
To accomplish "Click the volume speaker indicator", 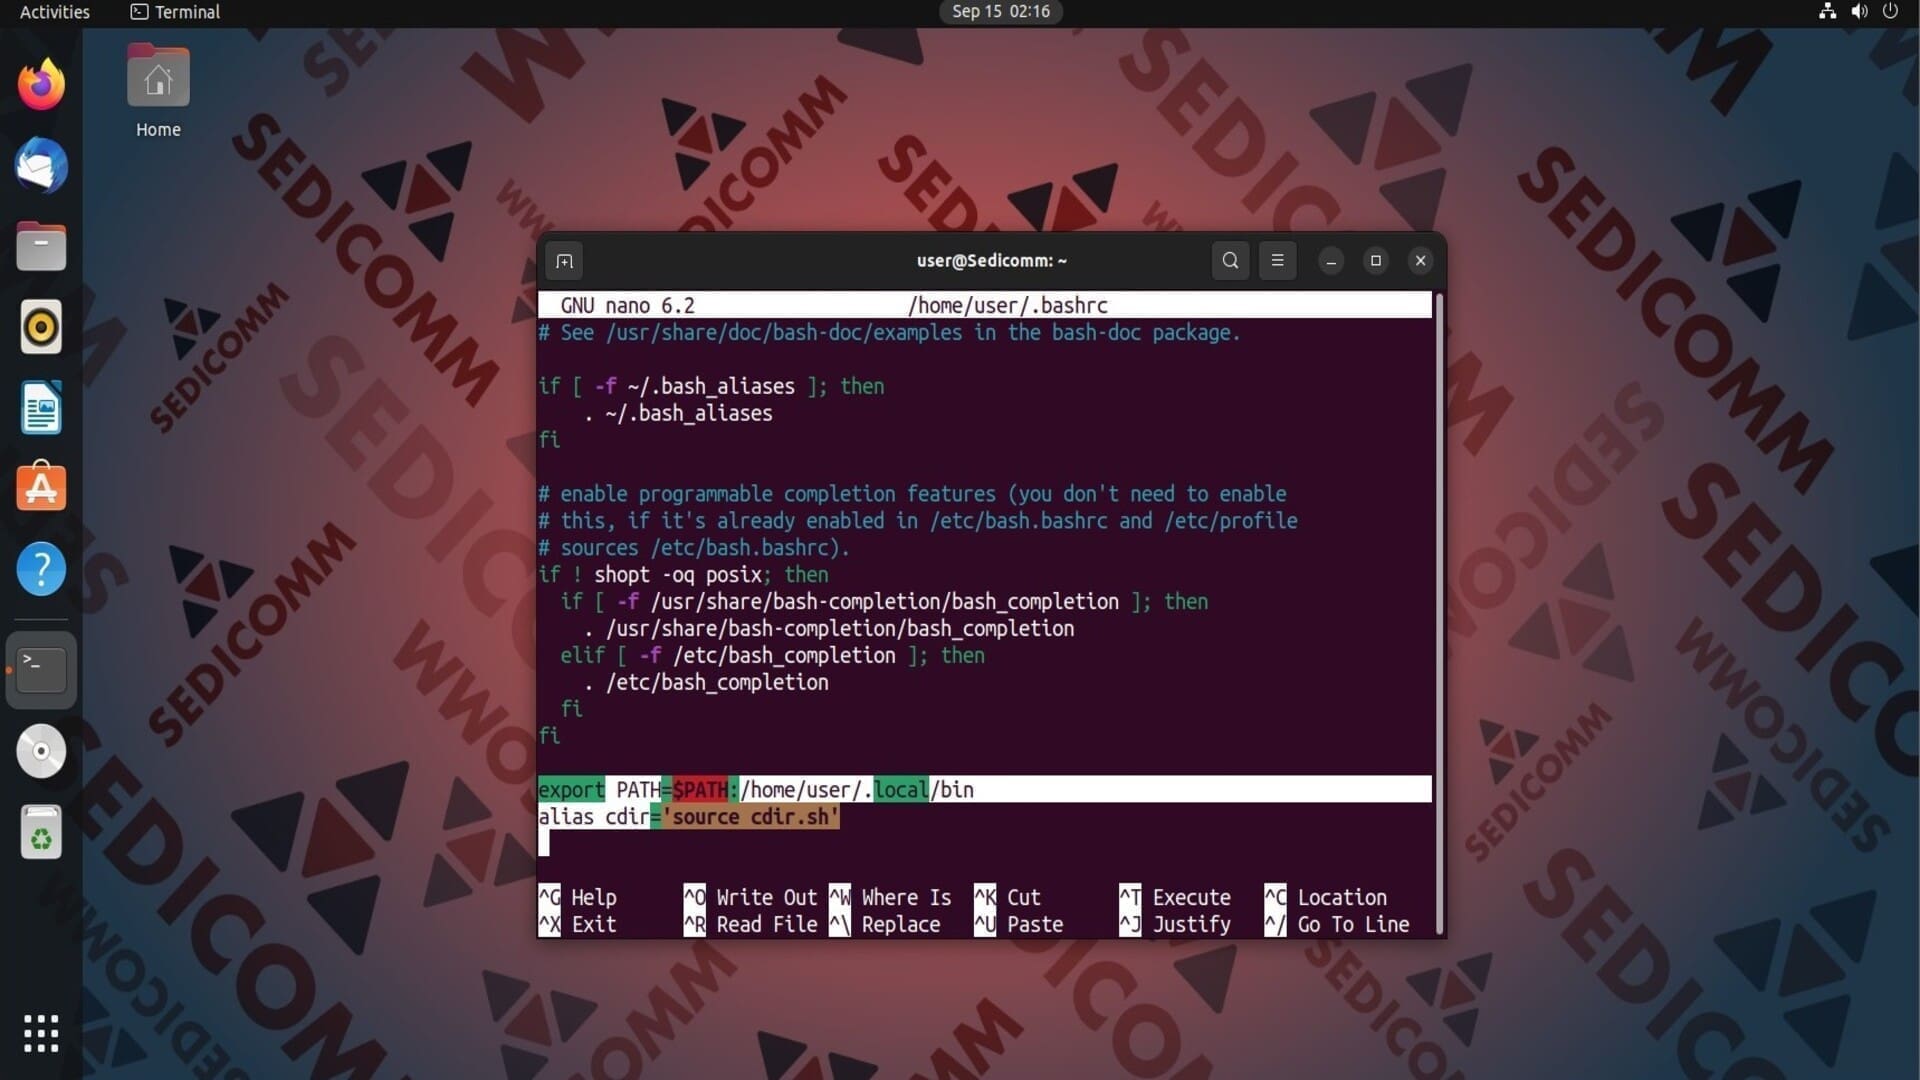I will click(1859, 12).
